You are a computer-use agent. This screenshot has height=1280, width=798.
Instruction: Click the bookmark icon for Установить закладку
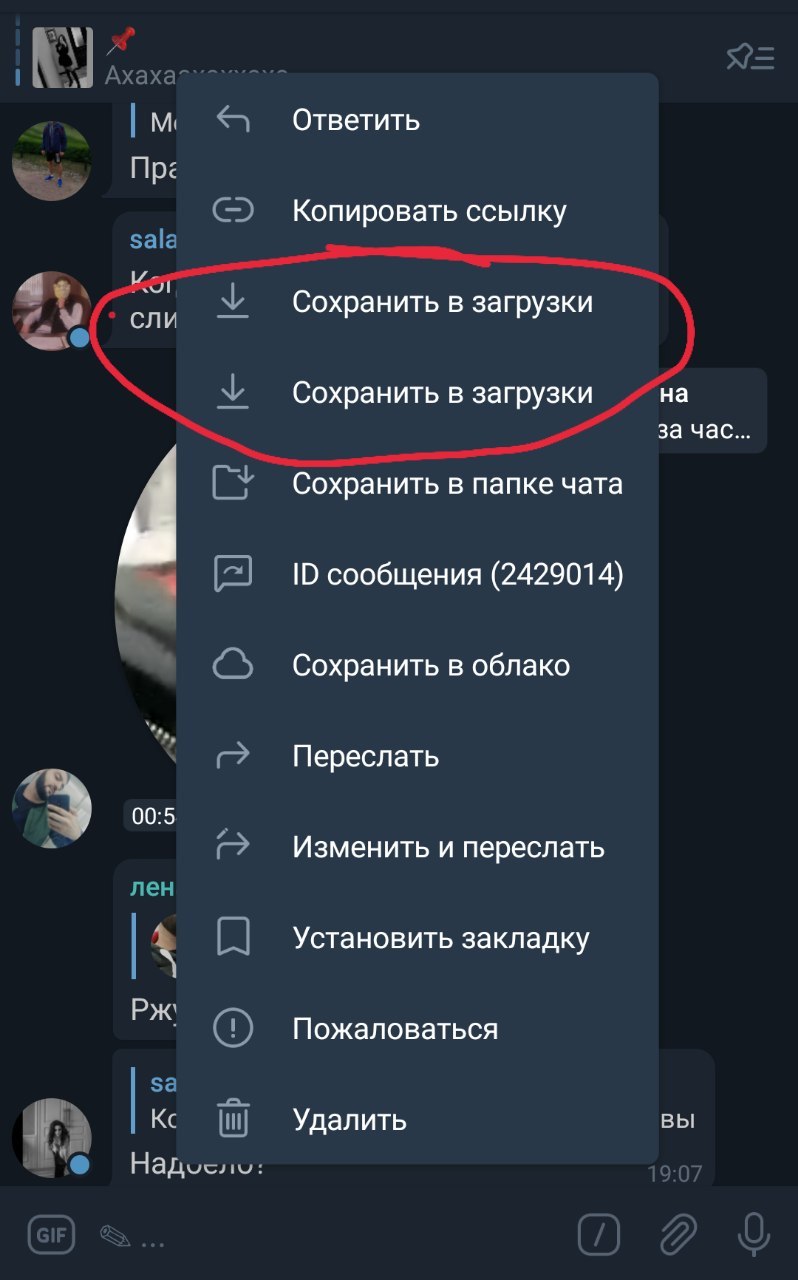(233, 938)
